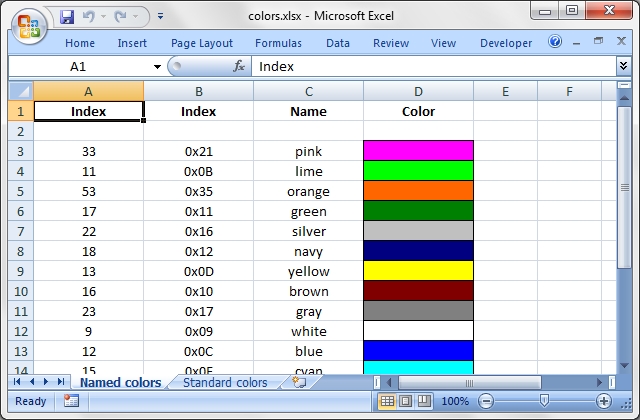Click the yellow color cell
Viewport: 640px width, 420px height.
click(418, 271)
